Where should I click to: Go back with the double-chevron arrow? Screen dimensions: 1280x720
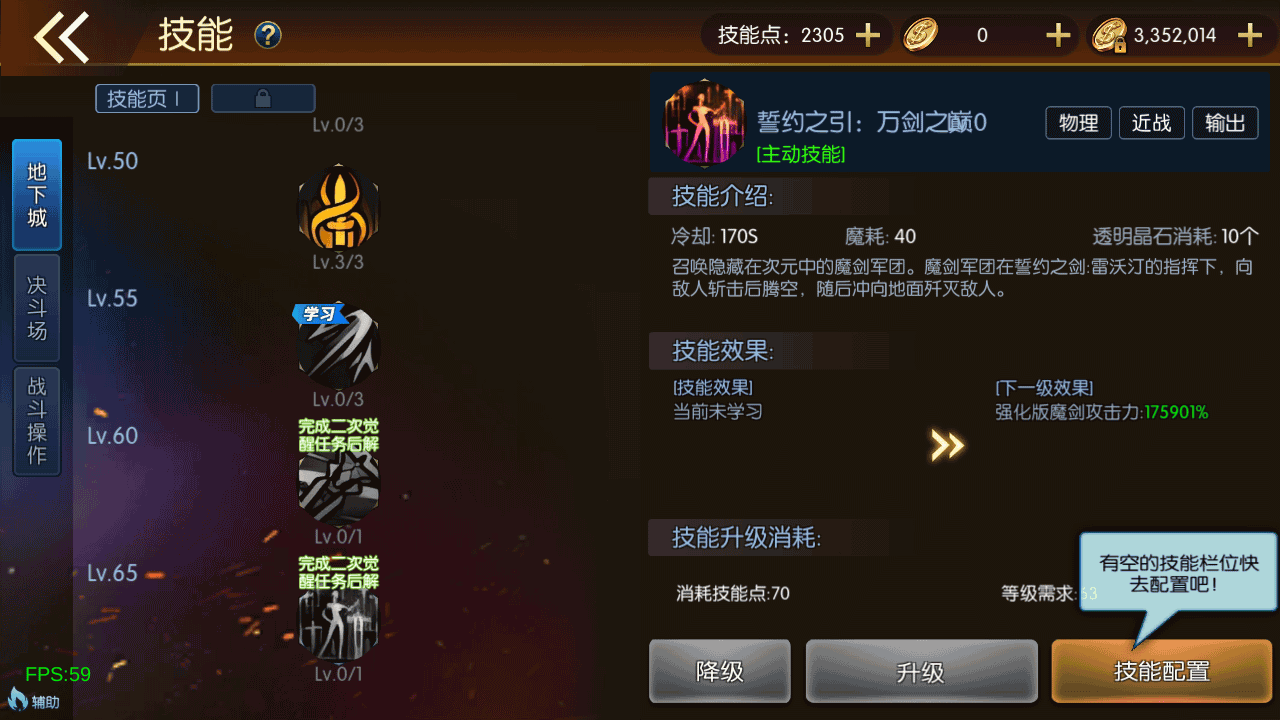point(62,37)
